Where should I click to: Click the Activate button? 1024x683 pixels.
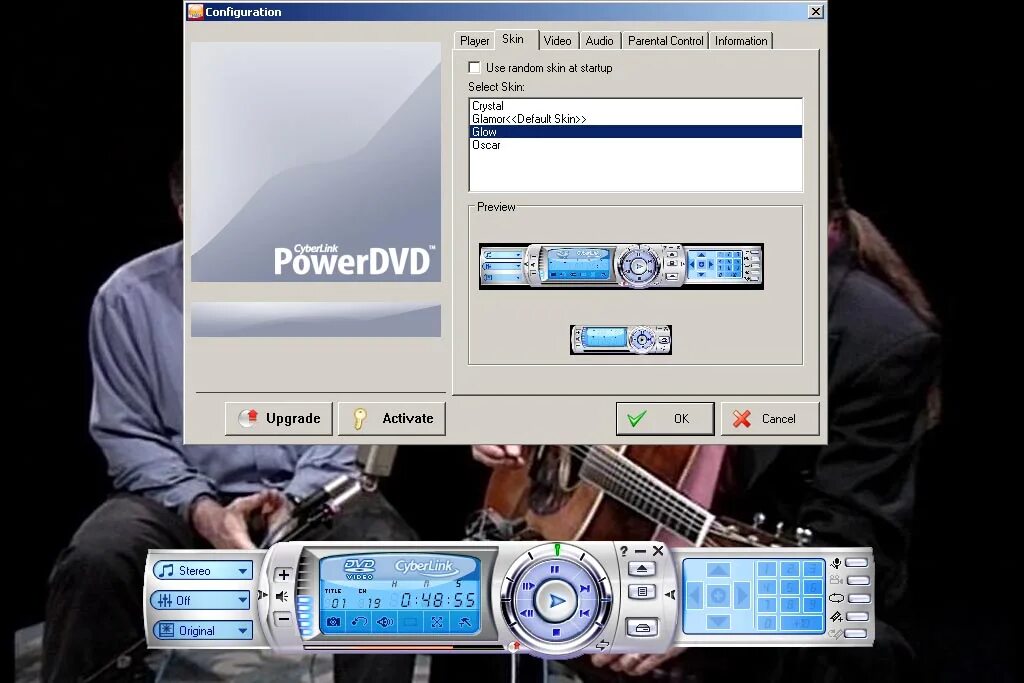click(392, 419)
